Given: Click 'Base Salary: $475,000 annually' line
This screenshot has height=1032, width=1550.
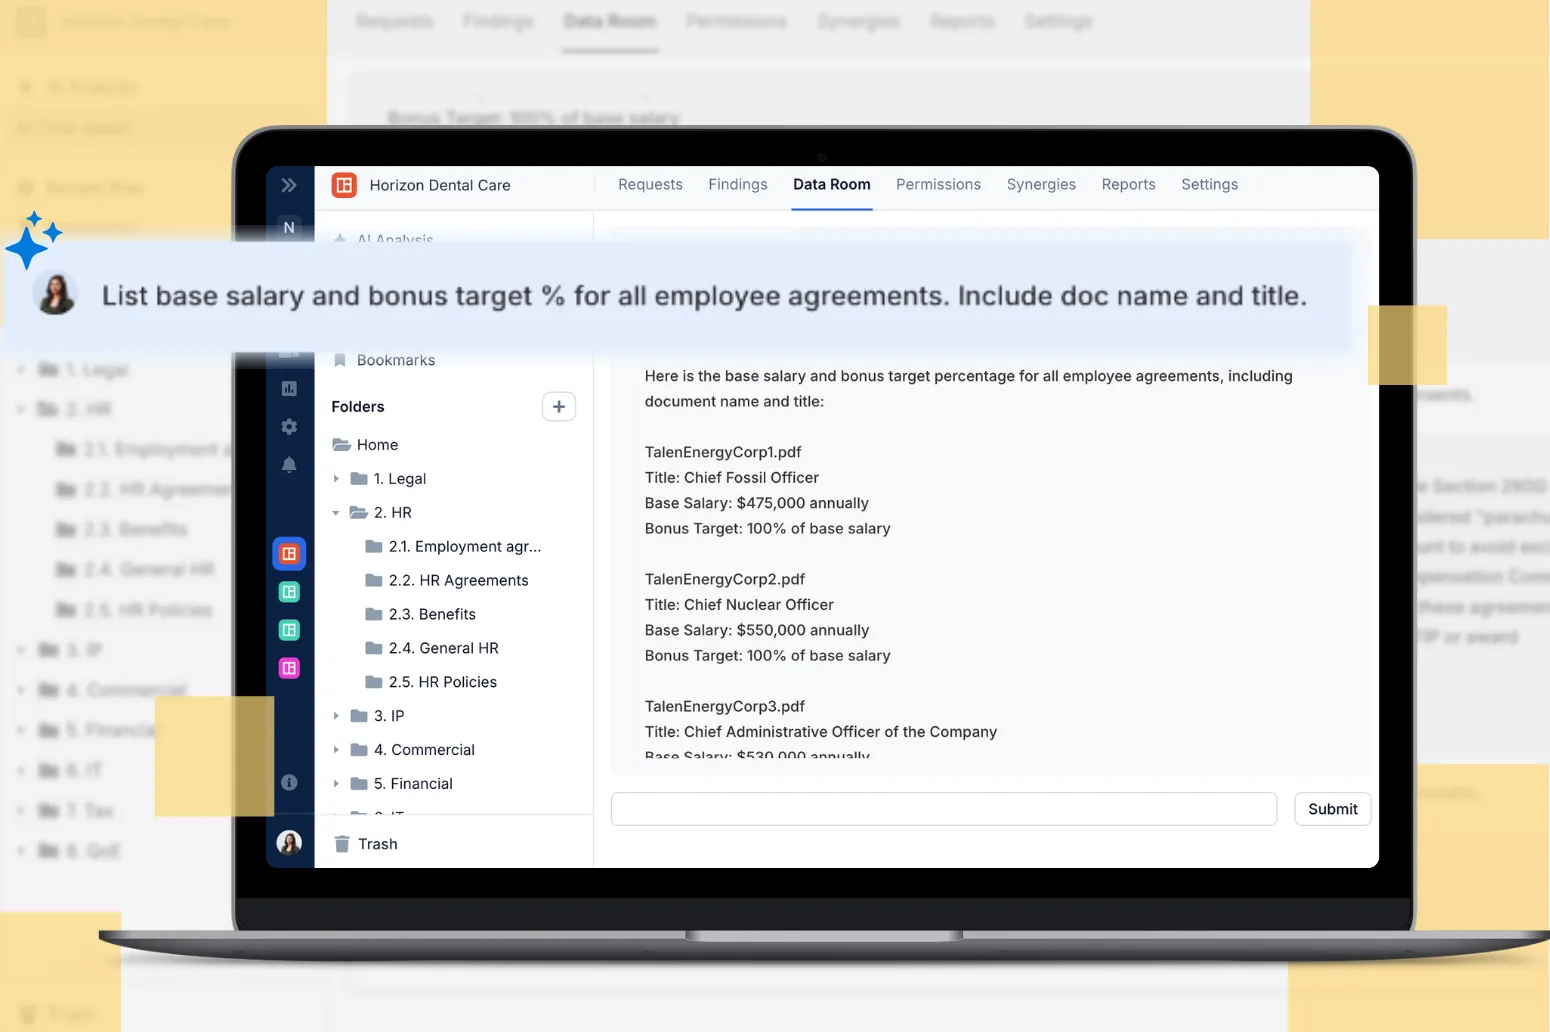Looking at the screenshot, I should [x=757, y=503].
